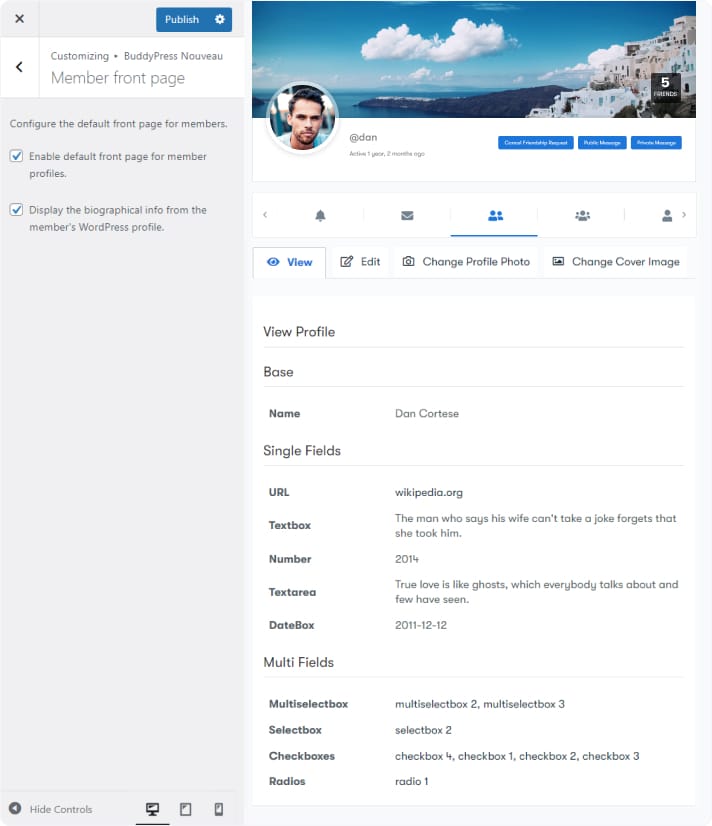Click the profile person icon tab
This screenshot has height=826, width=712.
667,215
